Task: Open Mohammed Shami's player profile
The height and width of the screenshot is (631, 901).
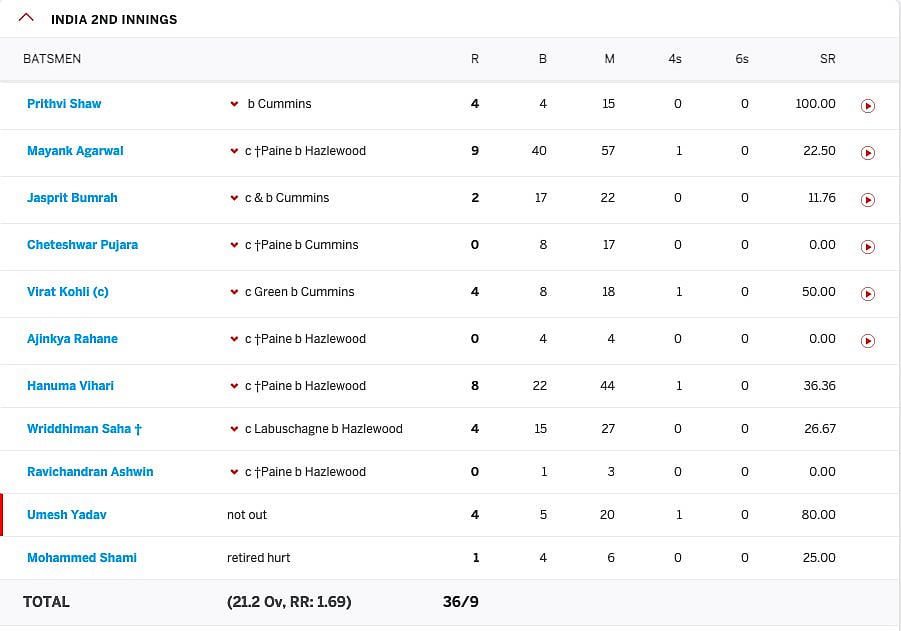Action: 81,557
